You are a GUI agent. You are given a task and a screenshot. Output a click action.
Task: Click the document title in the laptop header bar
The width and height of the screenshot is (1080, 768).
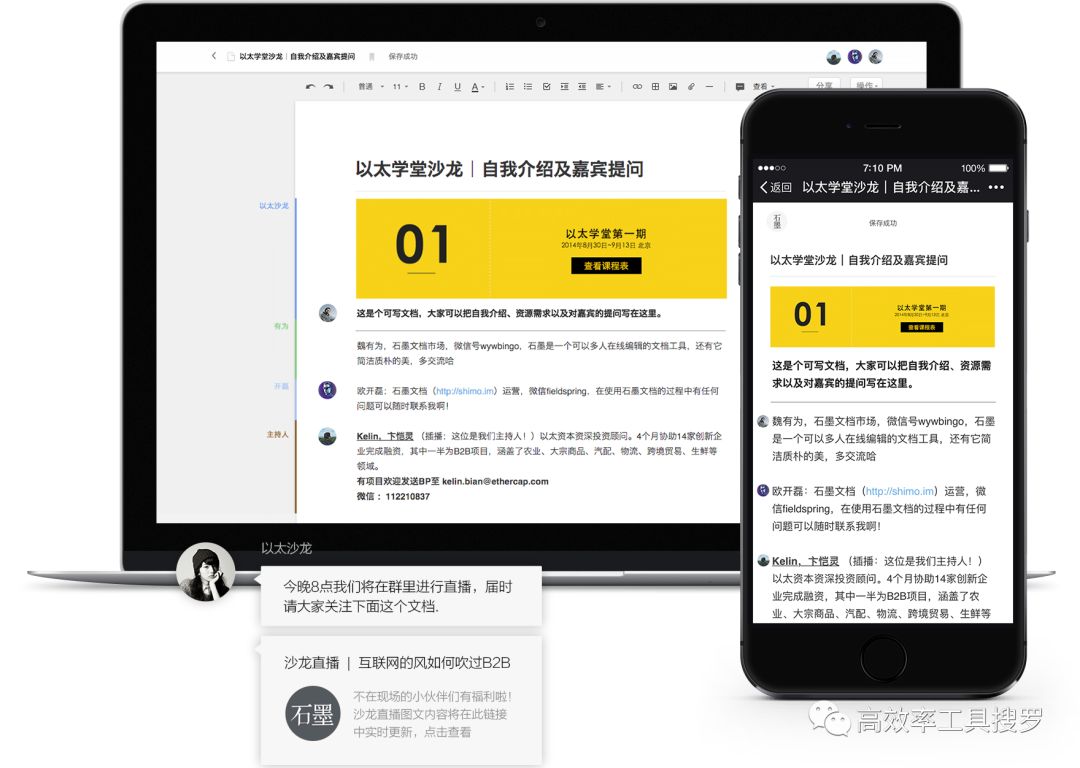(x=298, y=56)
